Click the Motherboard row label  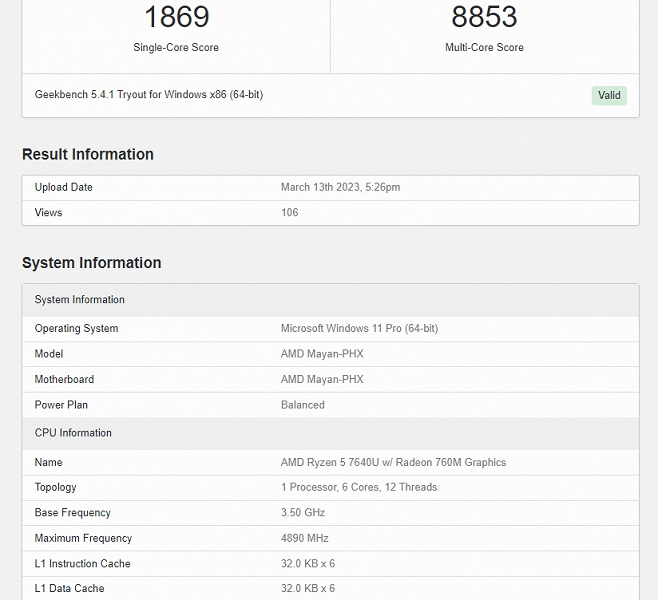pyautogui.click(x=64, y=379)
